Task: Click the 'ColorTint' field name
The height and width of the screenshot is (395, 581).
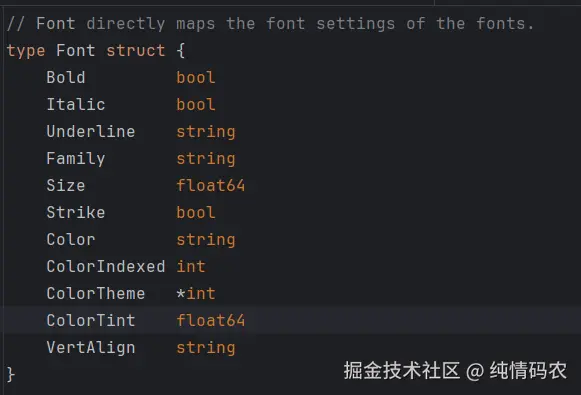Action: (x=91, y=321)
